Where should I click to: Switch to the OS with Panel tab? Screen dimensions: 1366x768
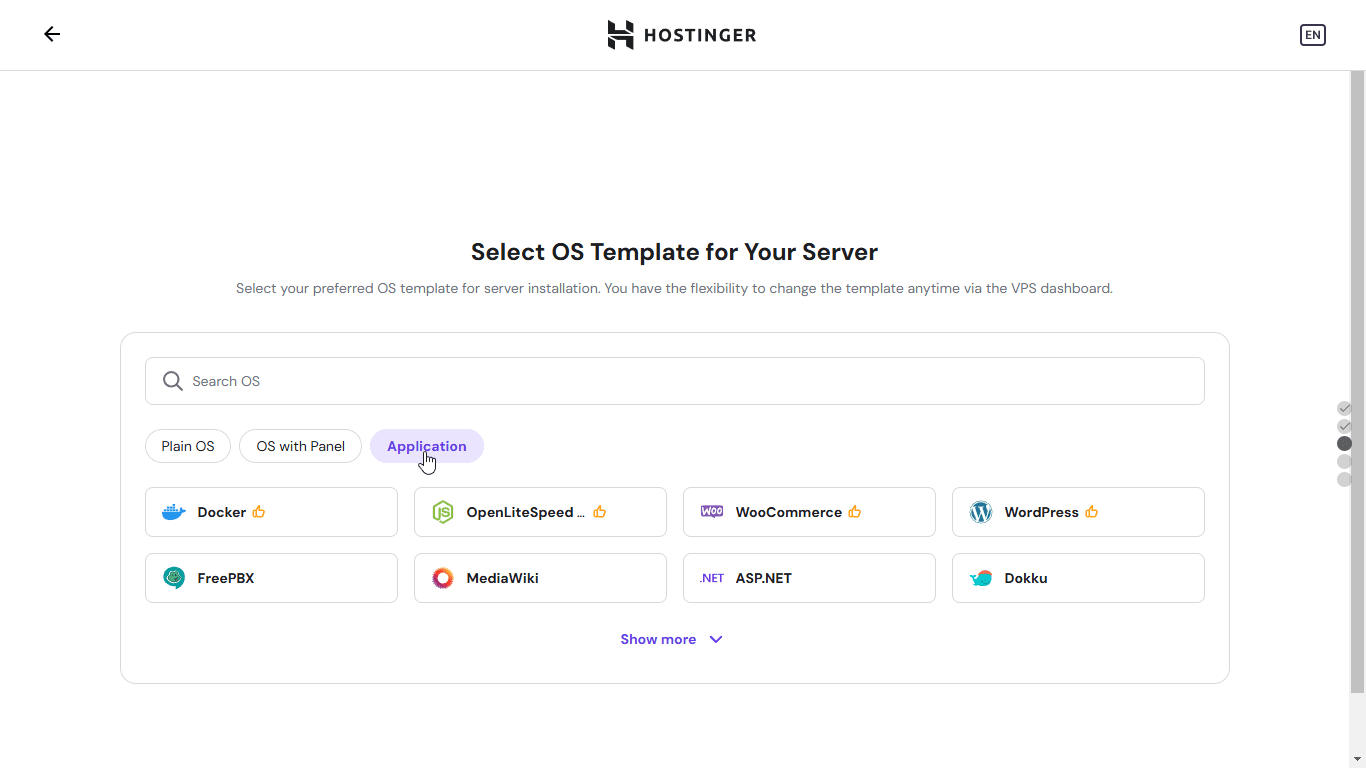coord(300,446)
